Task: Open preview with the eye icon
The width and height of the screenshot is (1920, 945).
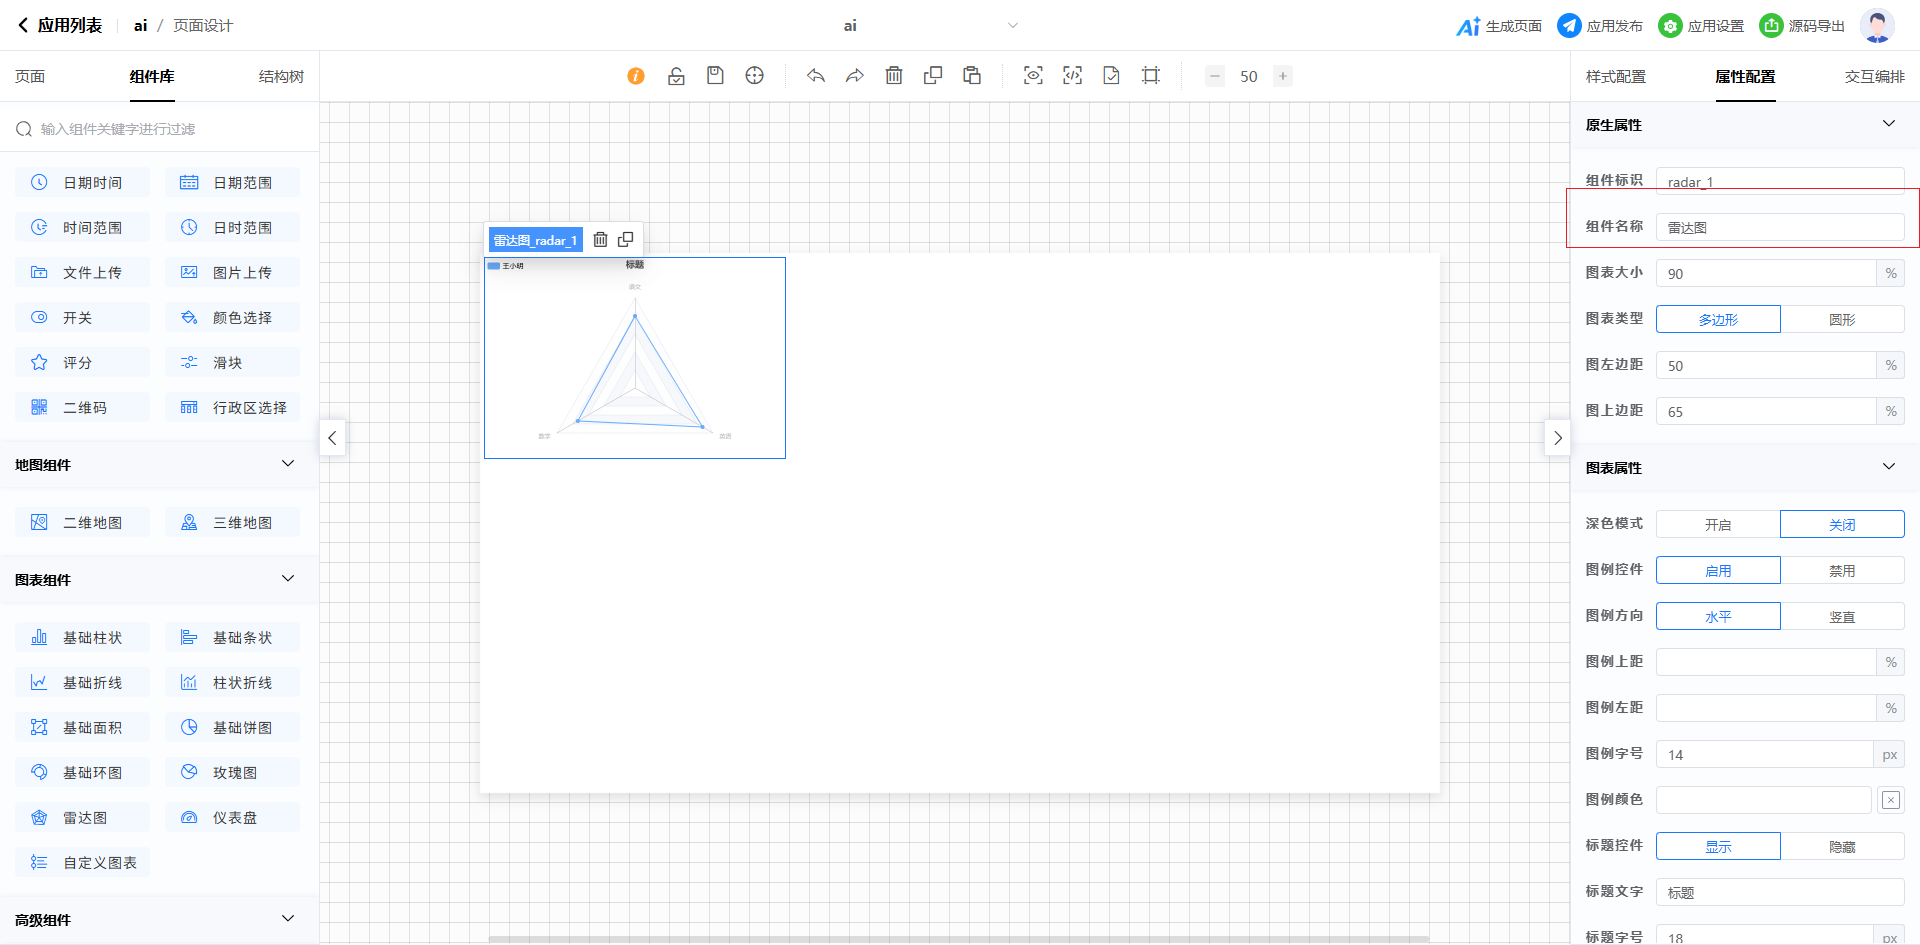Action: pos(1033,76)
